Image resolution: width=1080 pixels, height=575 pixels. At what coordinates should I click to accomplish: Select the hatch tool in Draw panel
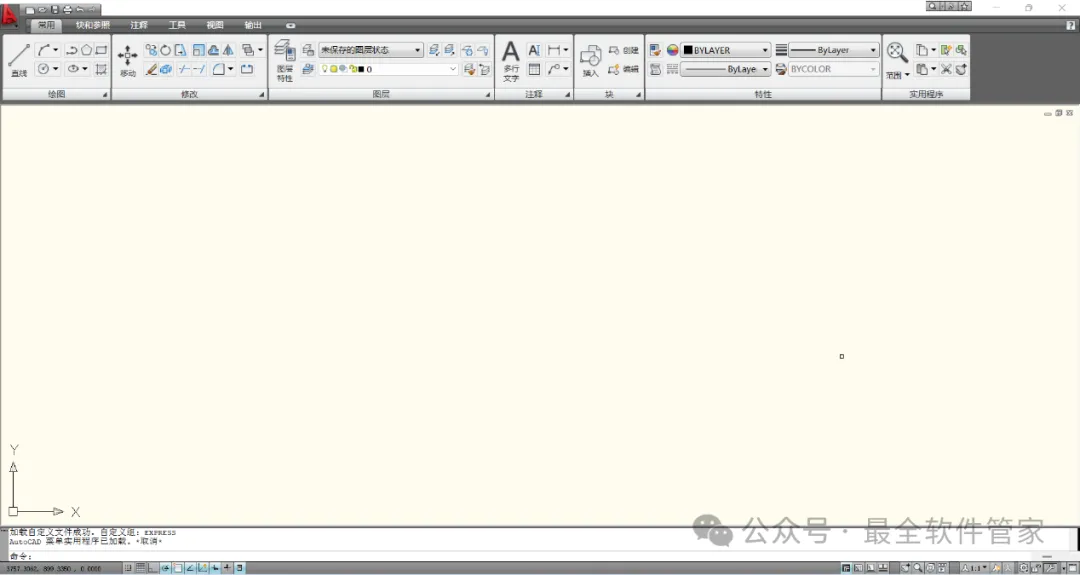click(x=101, y=69)
